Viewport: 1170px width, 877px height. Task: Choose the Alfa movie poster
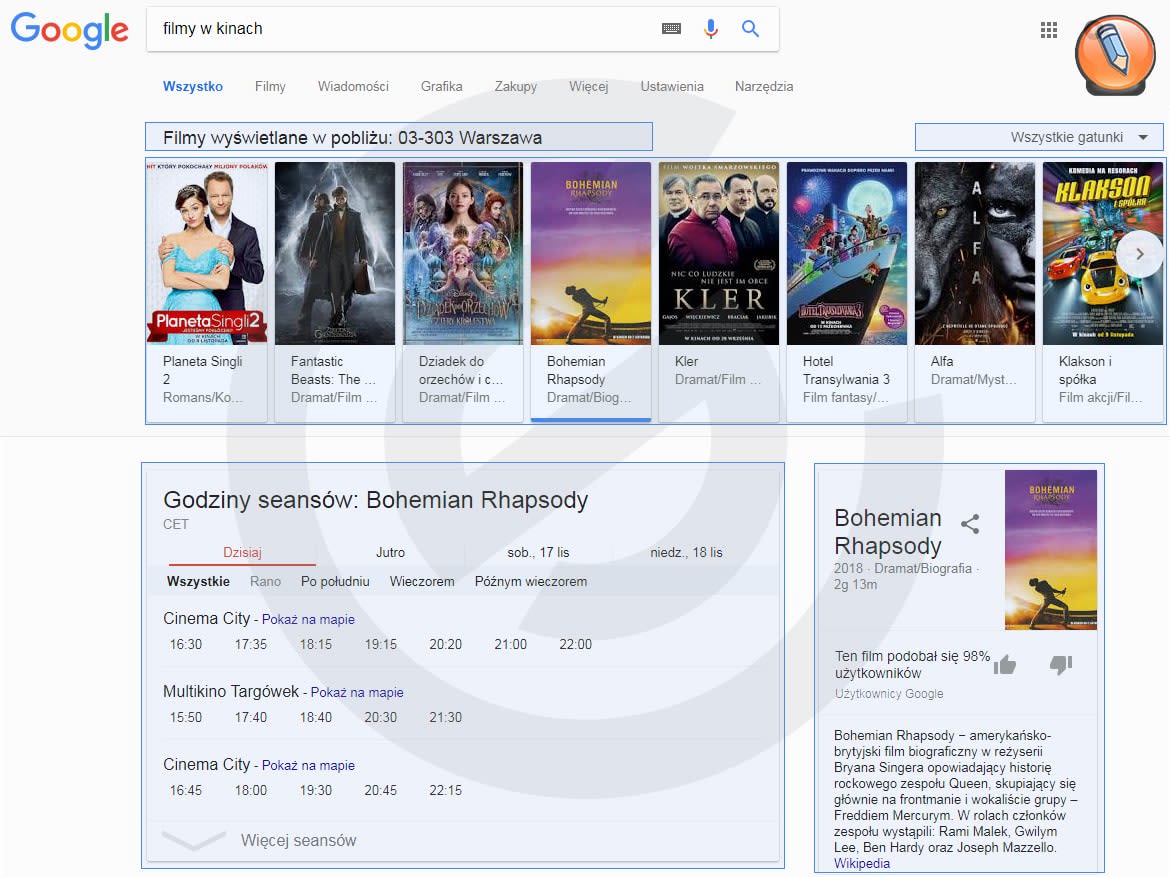click(x=975, y=254)
